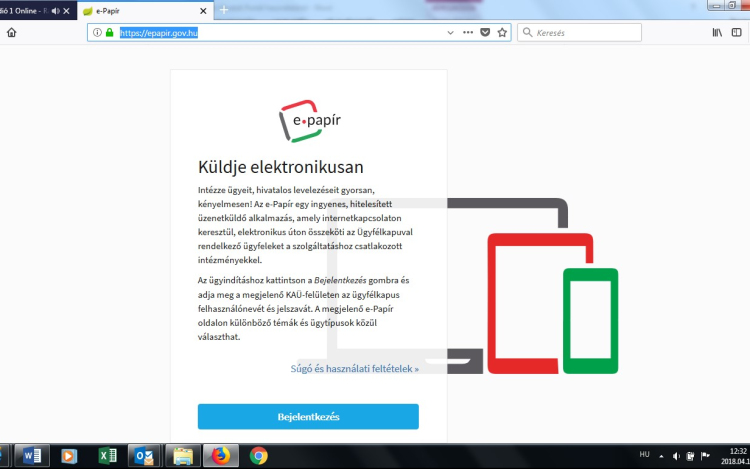Open Outlook from the taskbar
Image resolution: width=750 pixels, height=469 pixels.
click(145, 456)
